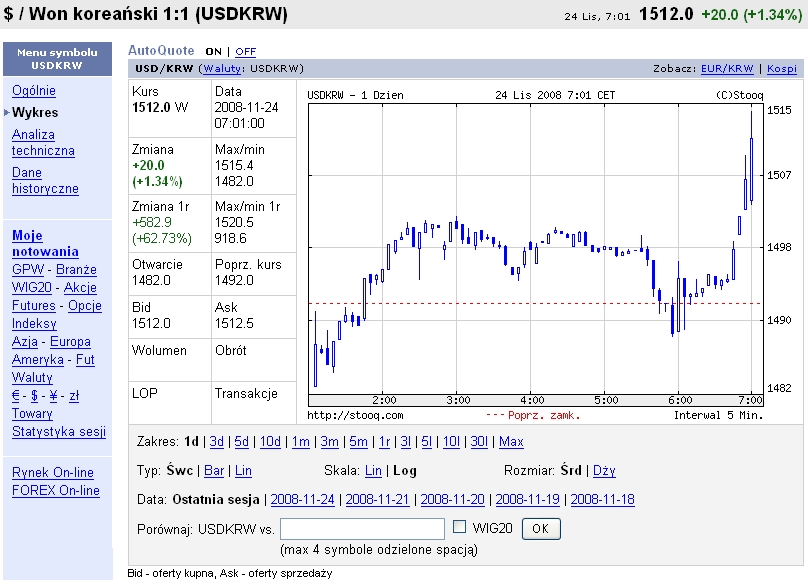Select the zł currency link
This screenshot has height=586, width=808.
click(x=74, y=396)
